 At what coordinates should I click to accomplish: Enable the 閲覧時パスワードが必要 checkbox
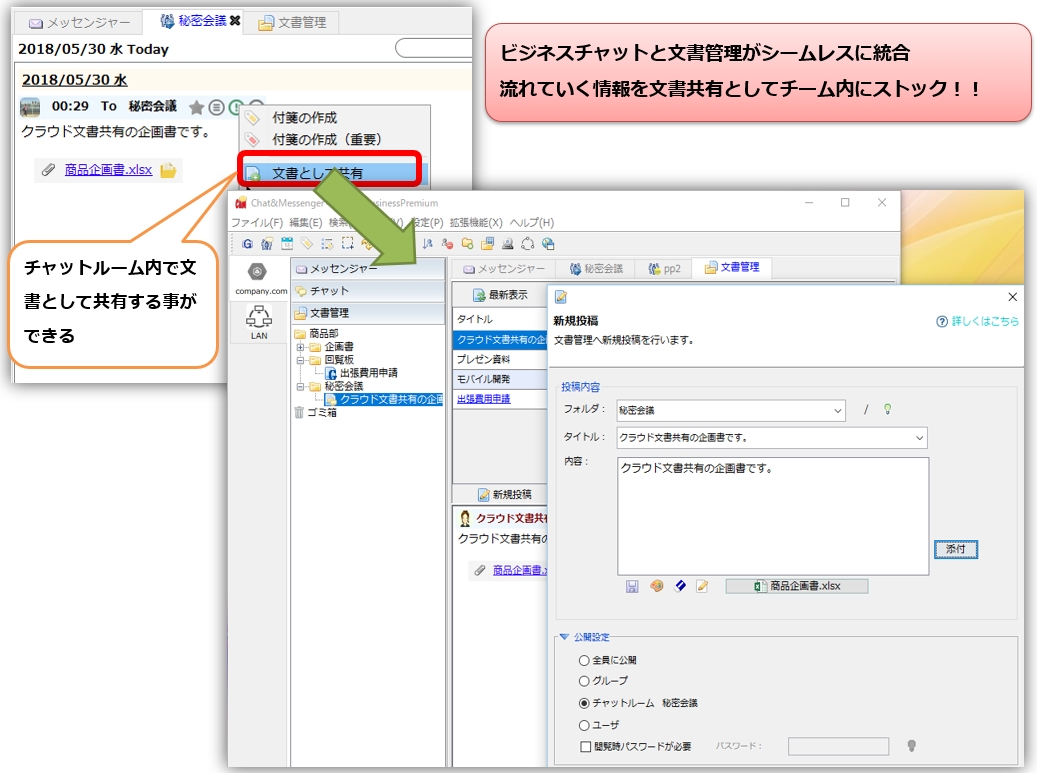pyautogui.click(x=585, y=746)
